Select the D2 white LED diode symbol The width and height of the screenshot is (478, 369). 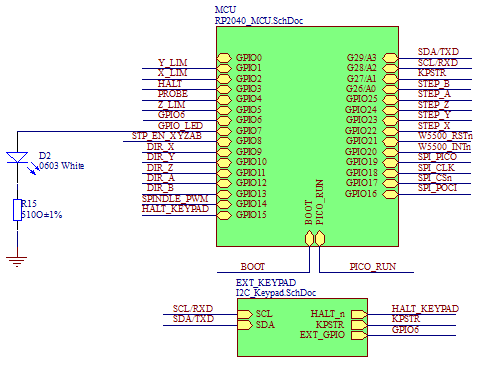coord(17,158)
